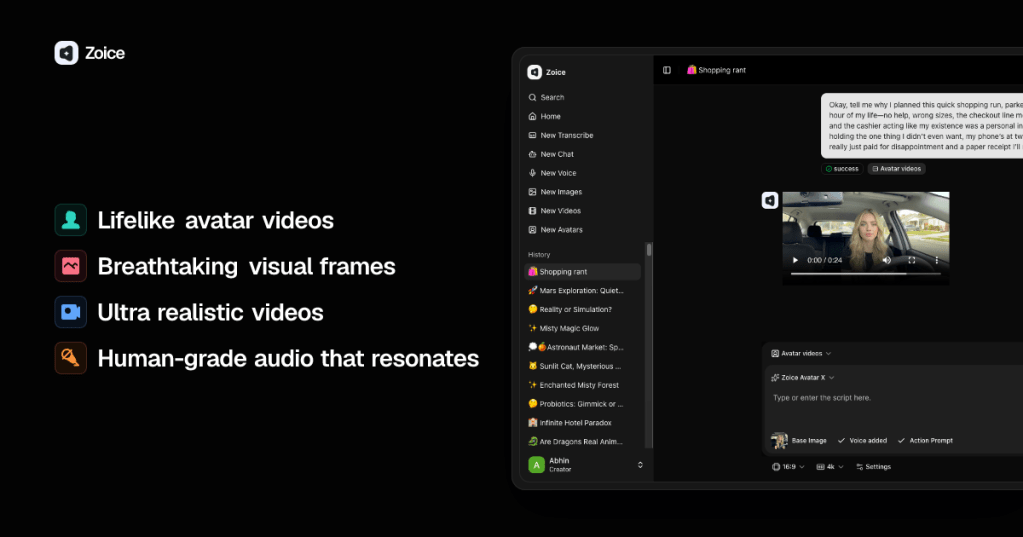Image resolution: width=1023 pixels, height=537 pixels.
Task: Click the video fullscreen icon
Action: point(912,260)
